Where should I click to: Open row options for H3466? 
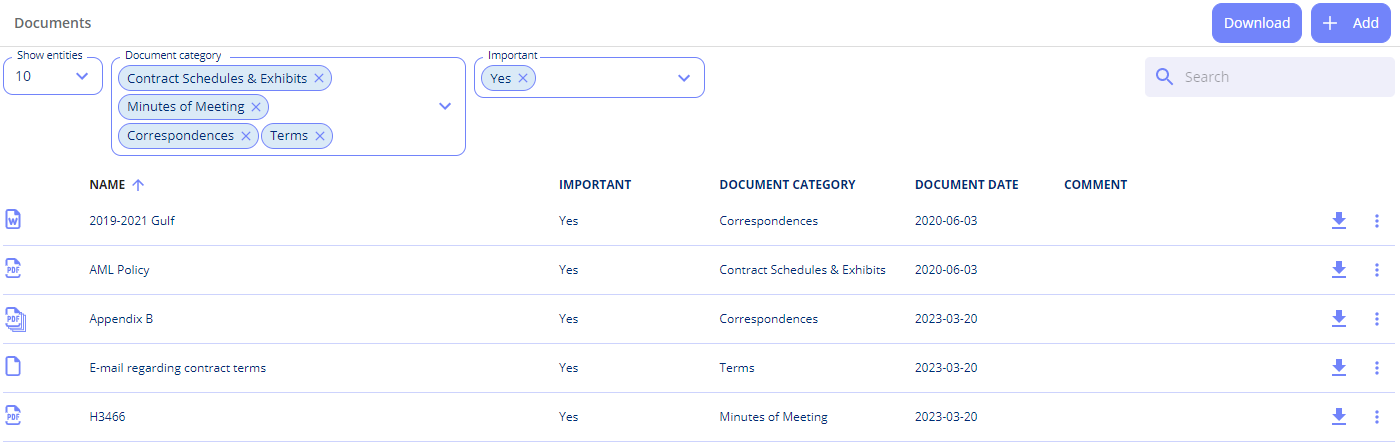(1377, 417)
